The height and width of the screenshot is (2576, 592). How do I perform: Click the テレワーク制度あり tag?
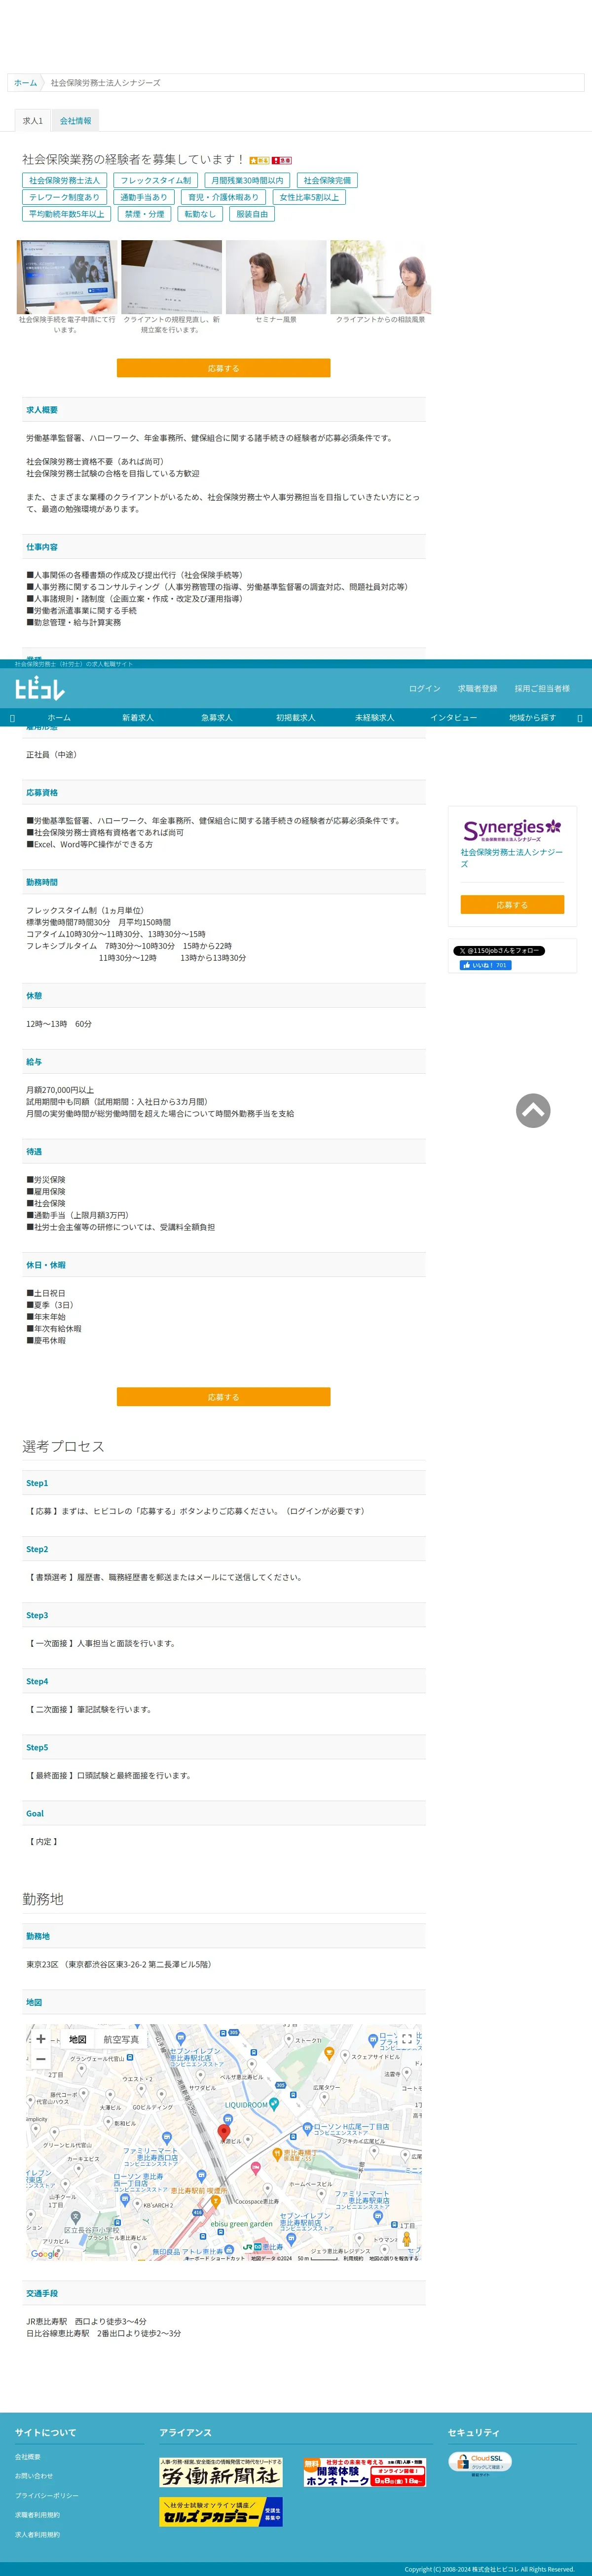click(x=64, y=197)
